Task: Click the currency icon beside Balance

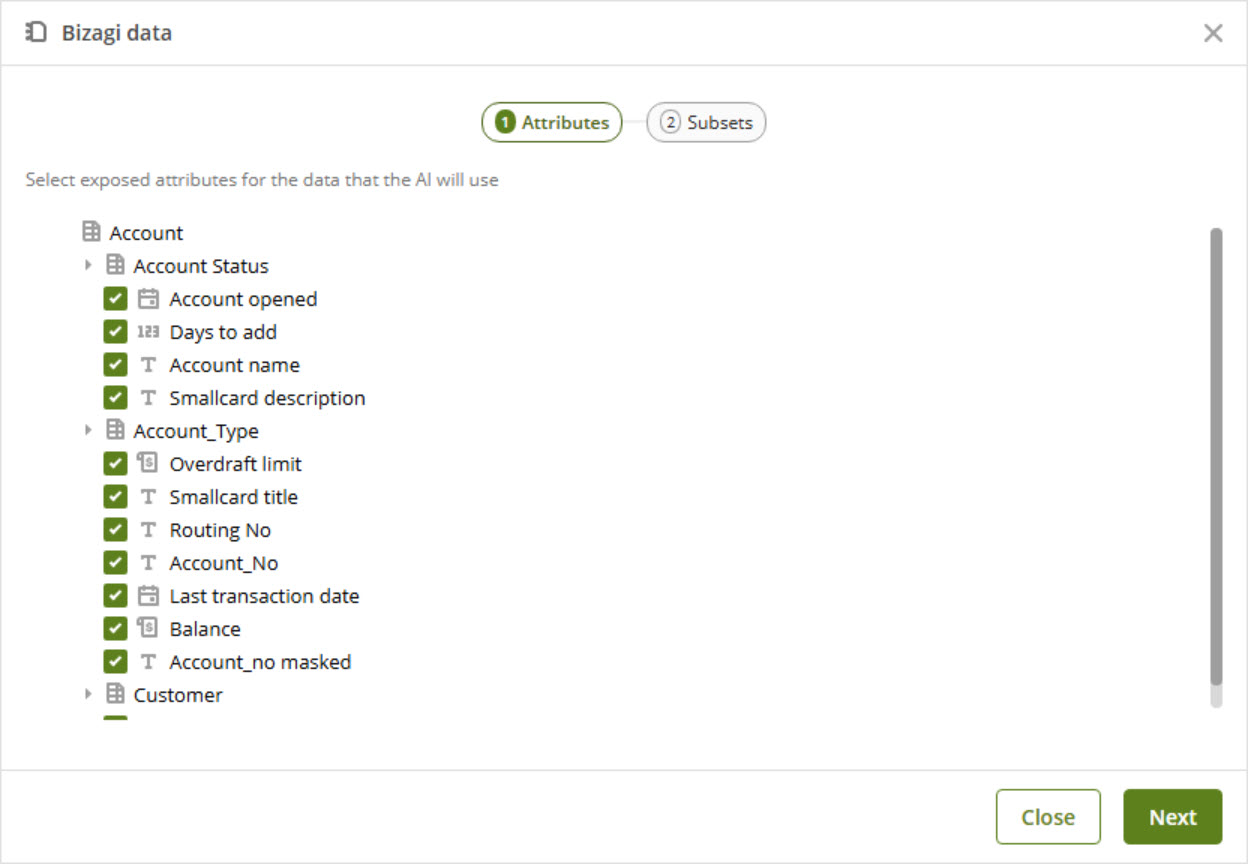Action: pyautogui.click(x=148, y=629)
